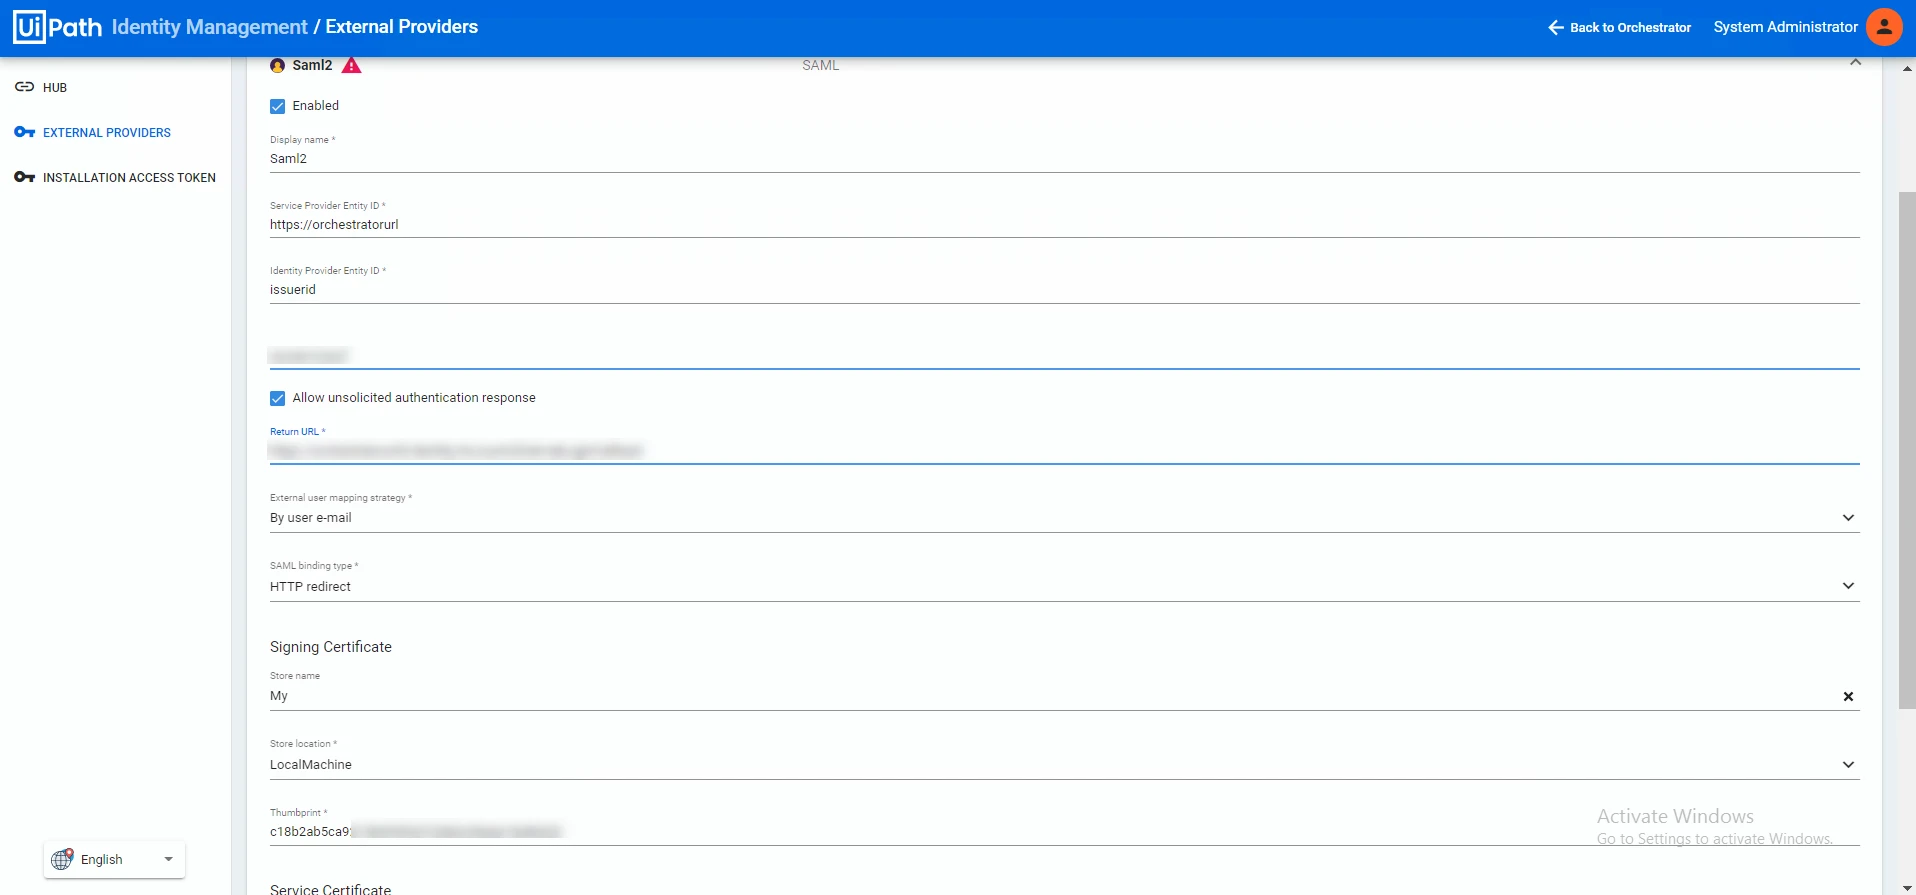Click the External Providers breadcrumb title
The image size is (1916, 895).
click(402, 27)
